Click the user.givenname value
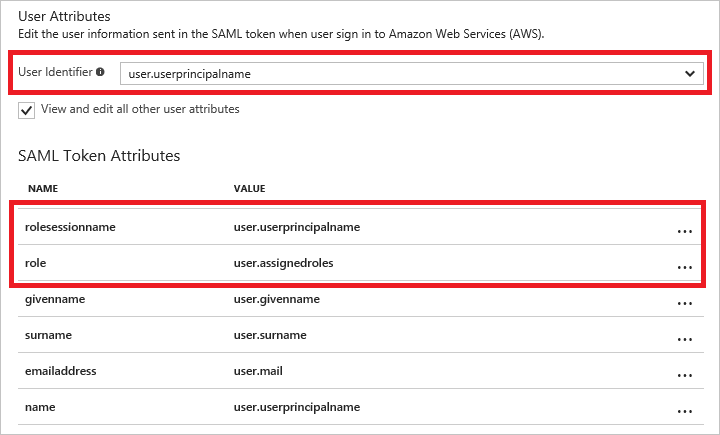This screenshot has width=720, height=435. coord(277,299)
